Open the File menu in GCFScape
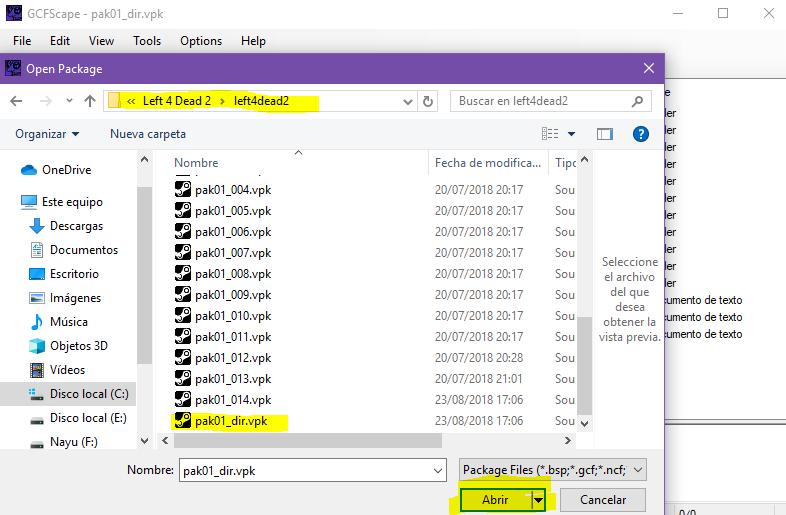The width and height of the screenshot is (786, 515). pyautogui.click(x=22, y=41)
